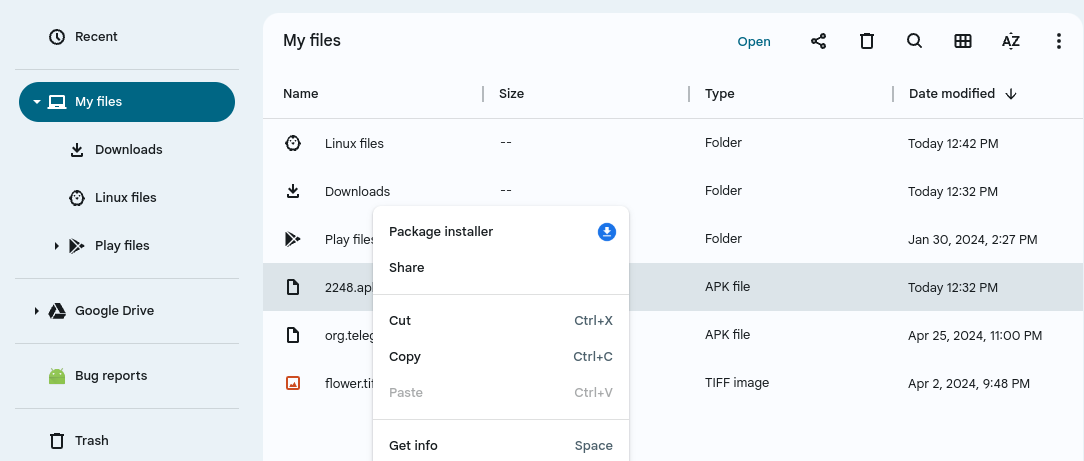
Task: Choose Cut in the context menu
Action: click(501, 321)
